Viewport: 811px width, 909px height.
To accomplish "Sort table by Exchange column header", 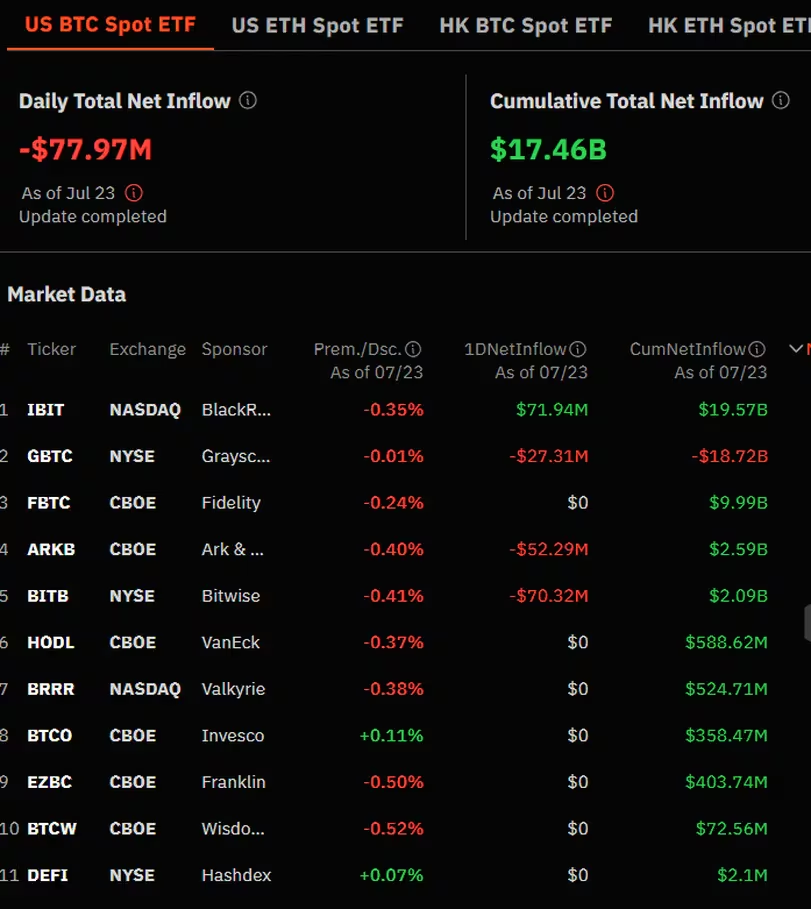I will [x=148, y=349].
